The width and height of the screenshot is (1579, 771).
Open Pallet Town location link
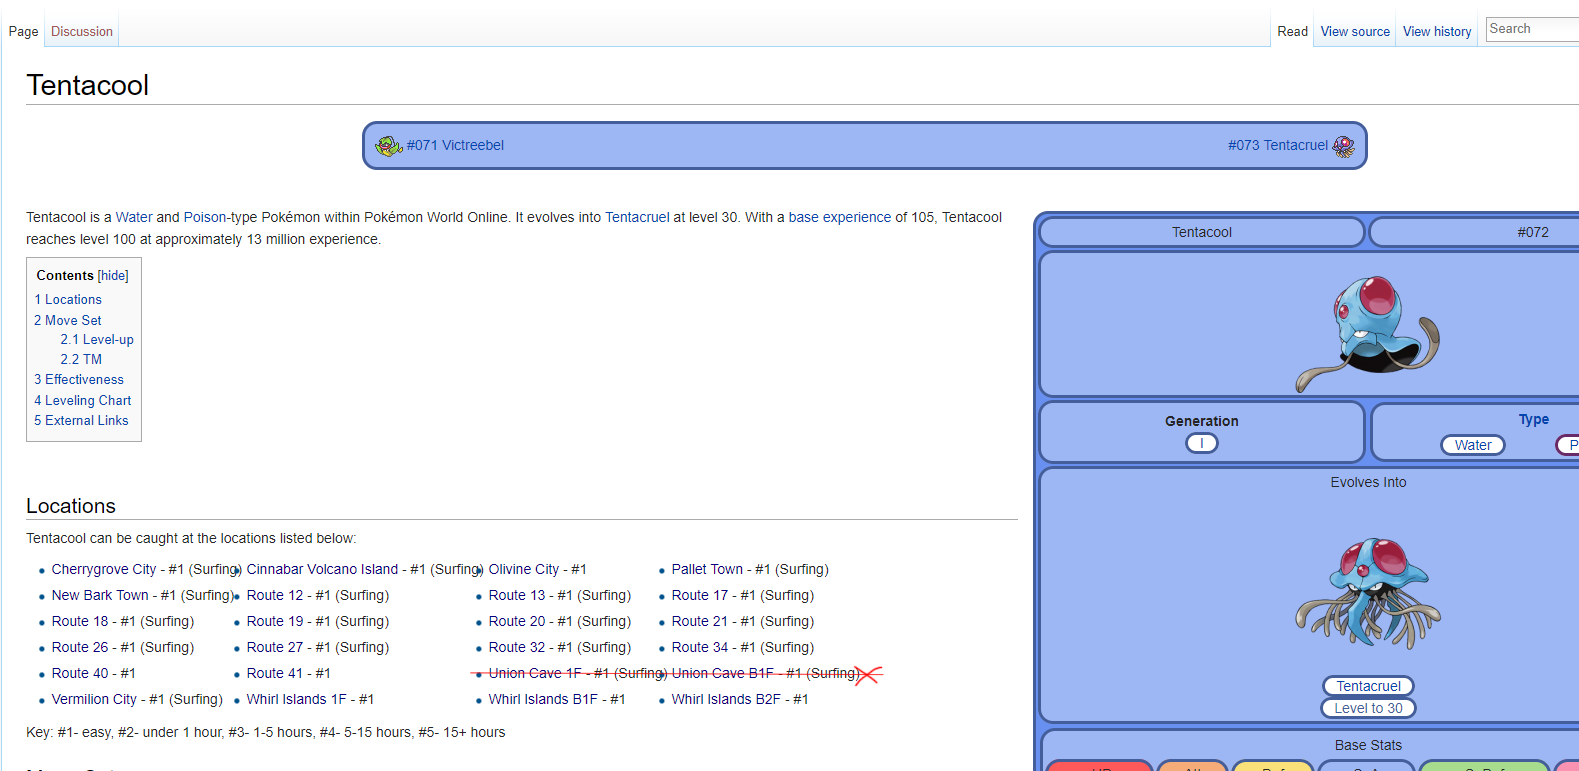coord(707,569)
